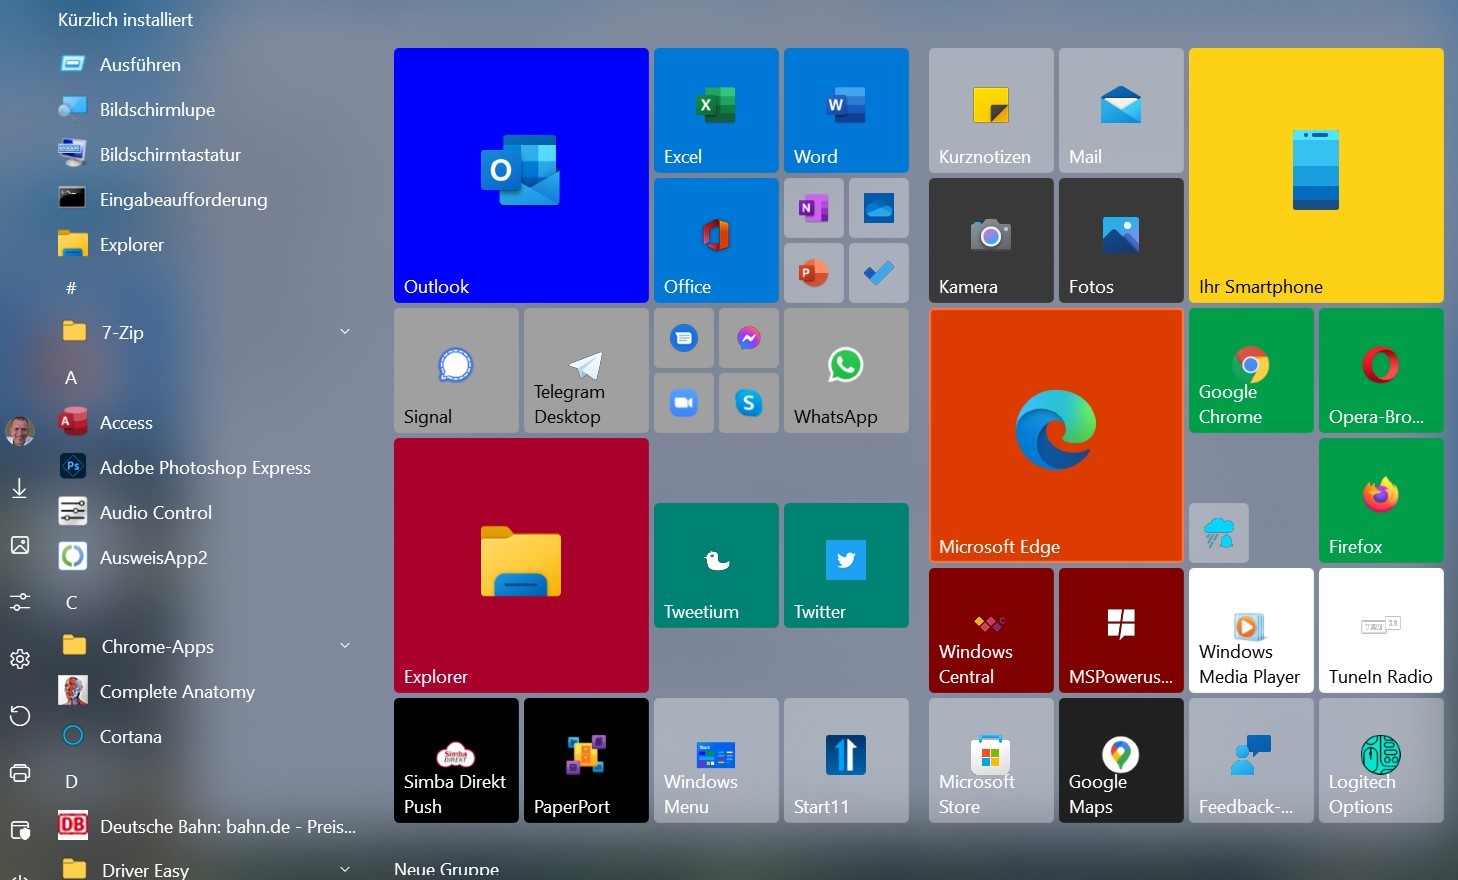Screen dimensions: 1458x880
Task: Launch the Google Maps tile
Action: point(1121,760)
